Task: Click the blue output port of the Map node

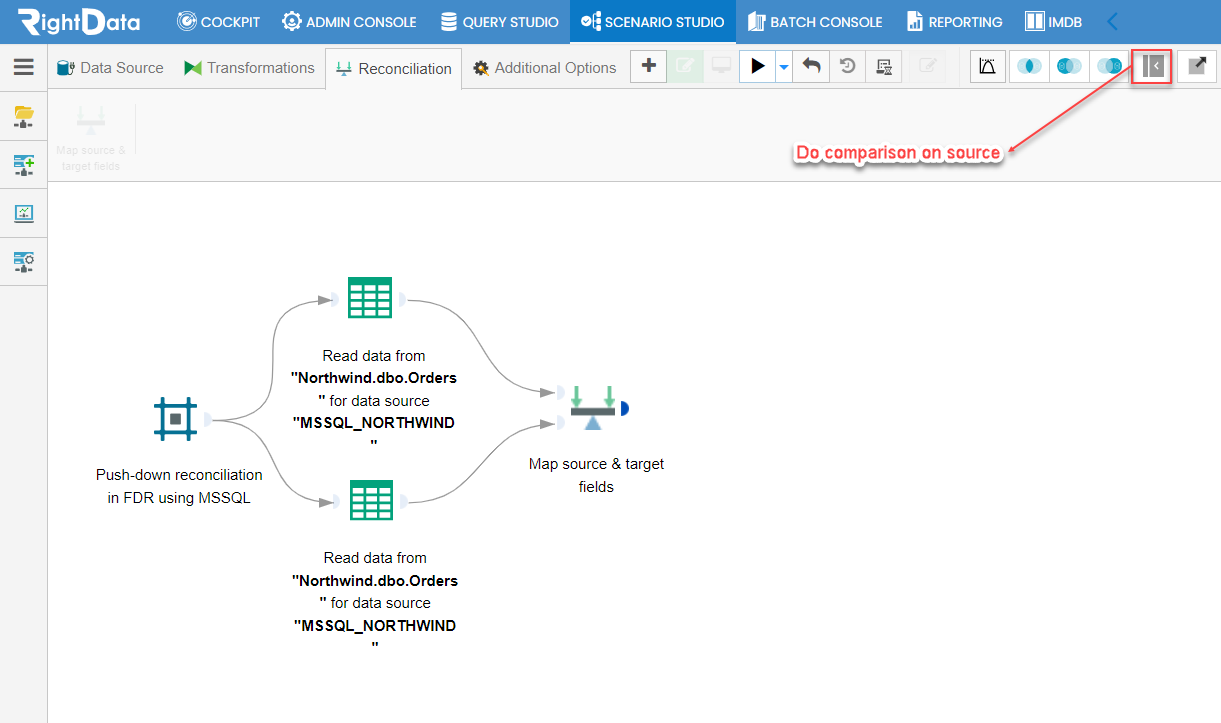Action: tap(624, 408)
